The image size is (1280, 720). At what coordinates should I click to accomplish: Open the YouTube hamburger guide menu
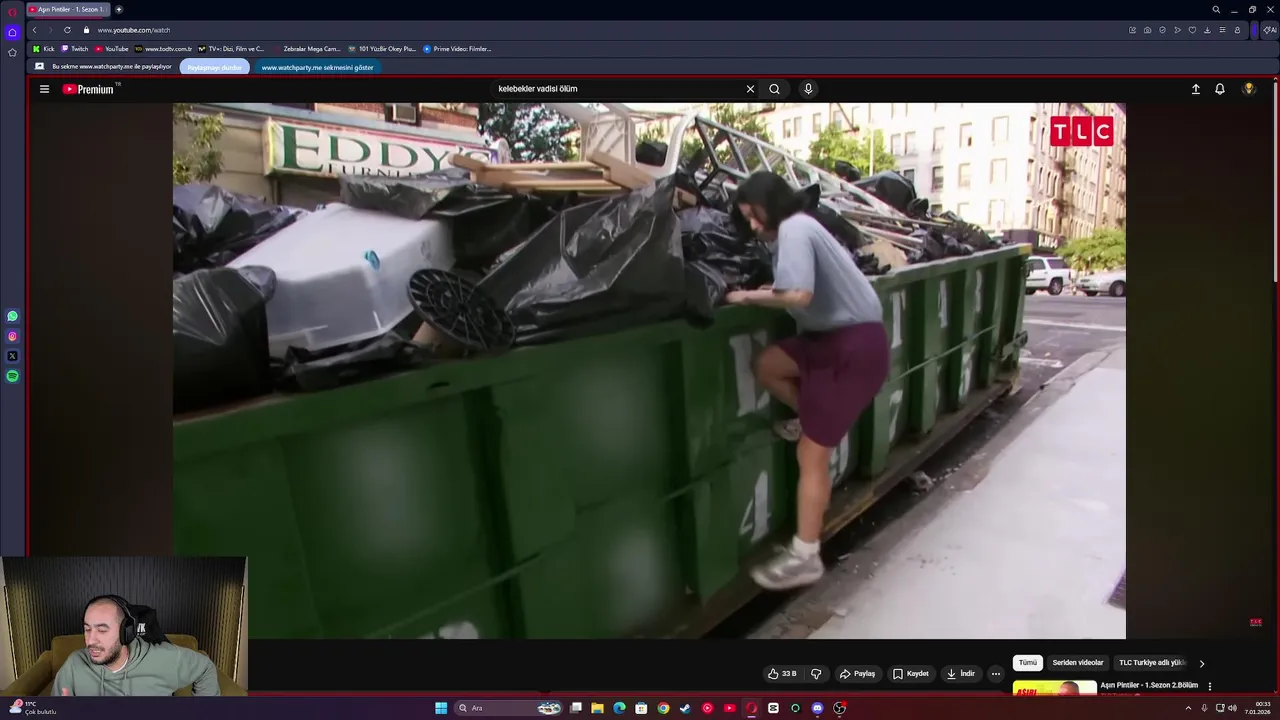click(x=44, y=89)
